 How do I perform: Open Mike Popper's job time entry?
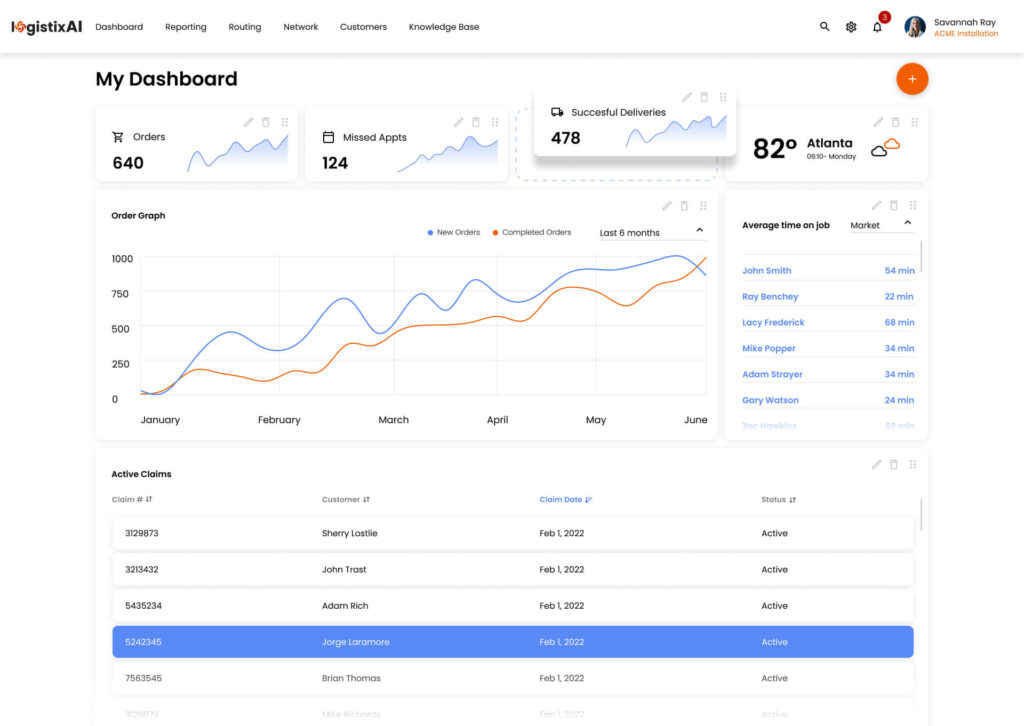828,348
